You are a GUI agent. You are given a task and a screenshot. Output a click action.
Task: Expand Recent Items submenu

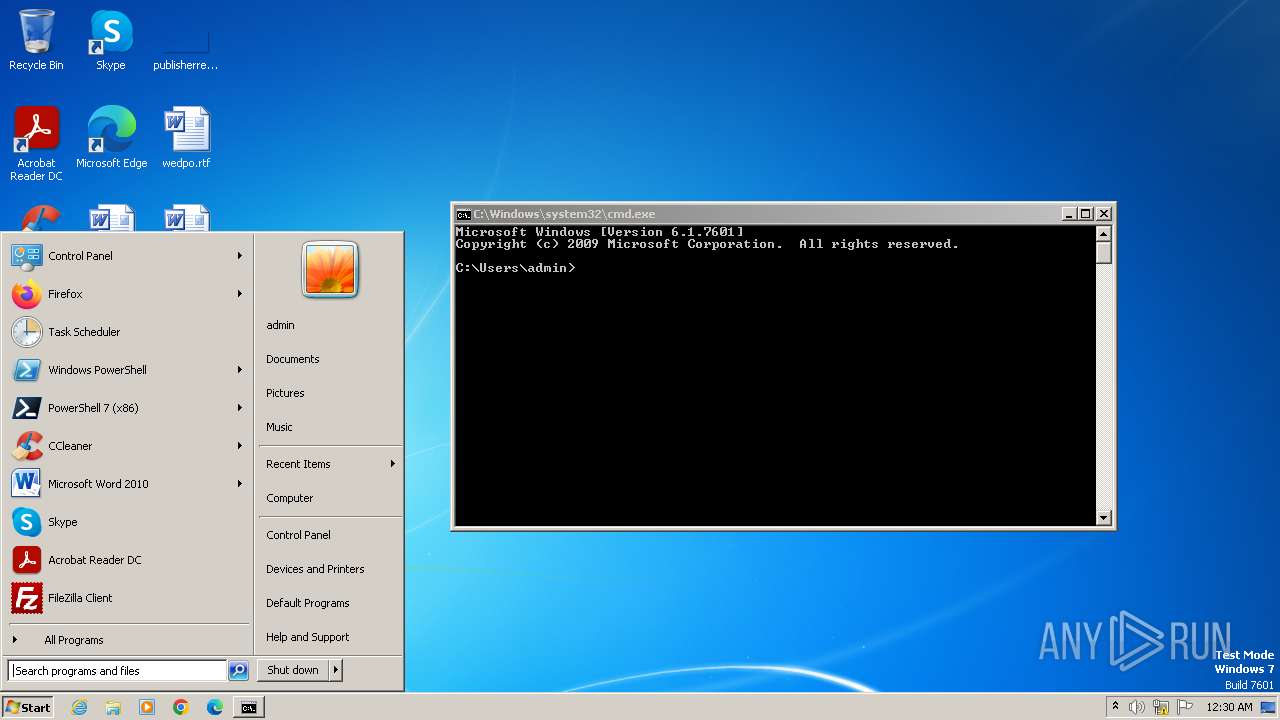click(x=330, y=464)
